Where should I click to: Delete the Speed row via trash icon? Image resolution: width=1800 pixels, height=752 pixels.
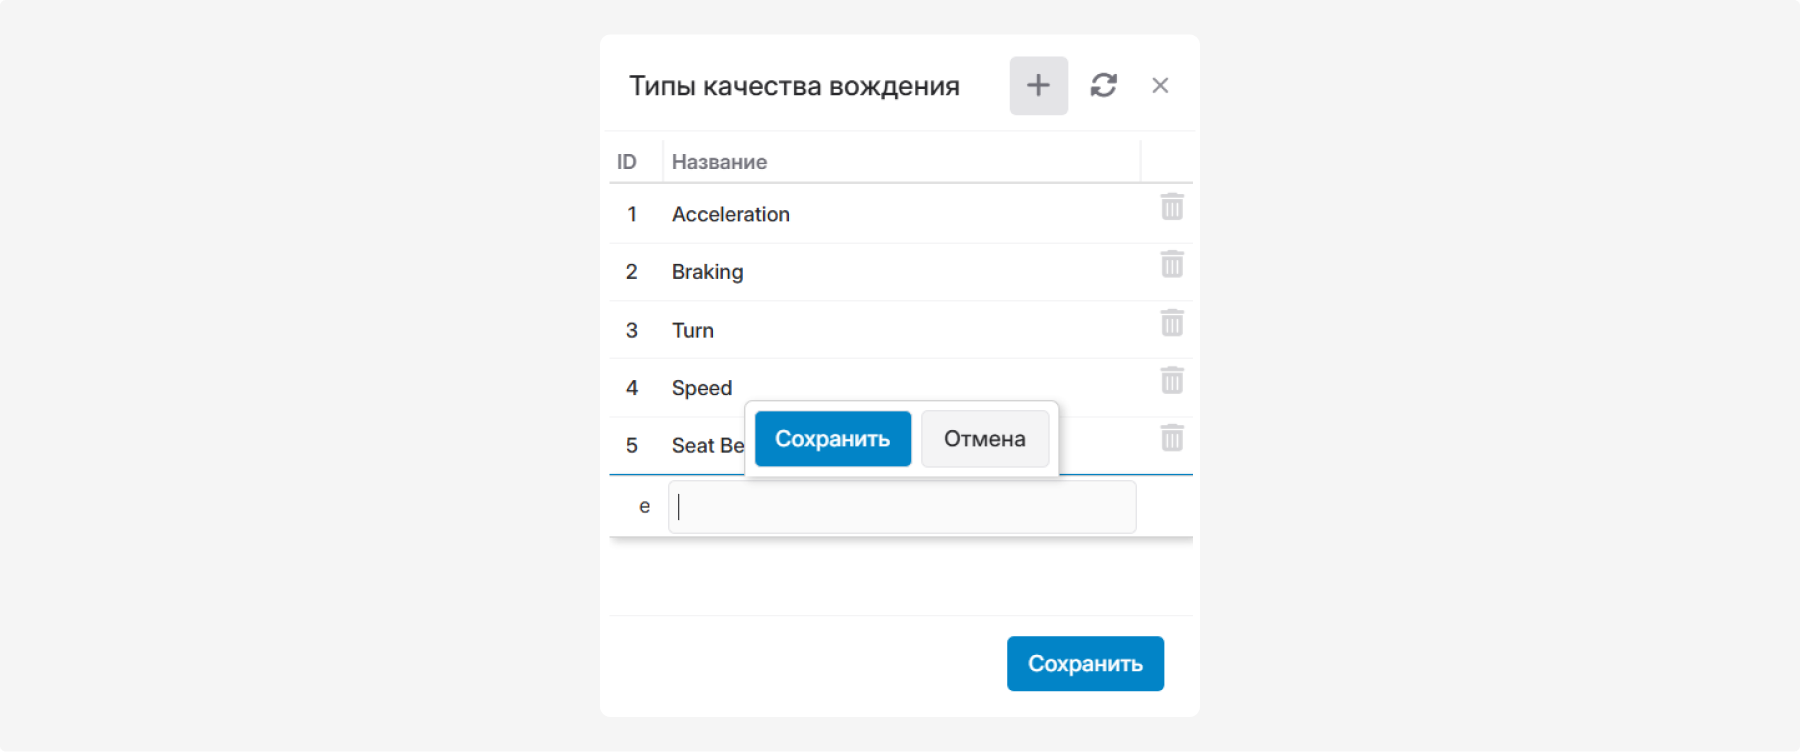click(1172, 380)
